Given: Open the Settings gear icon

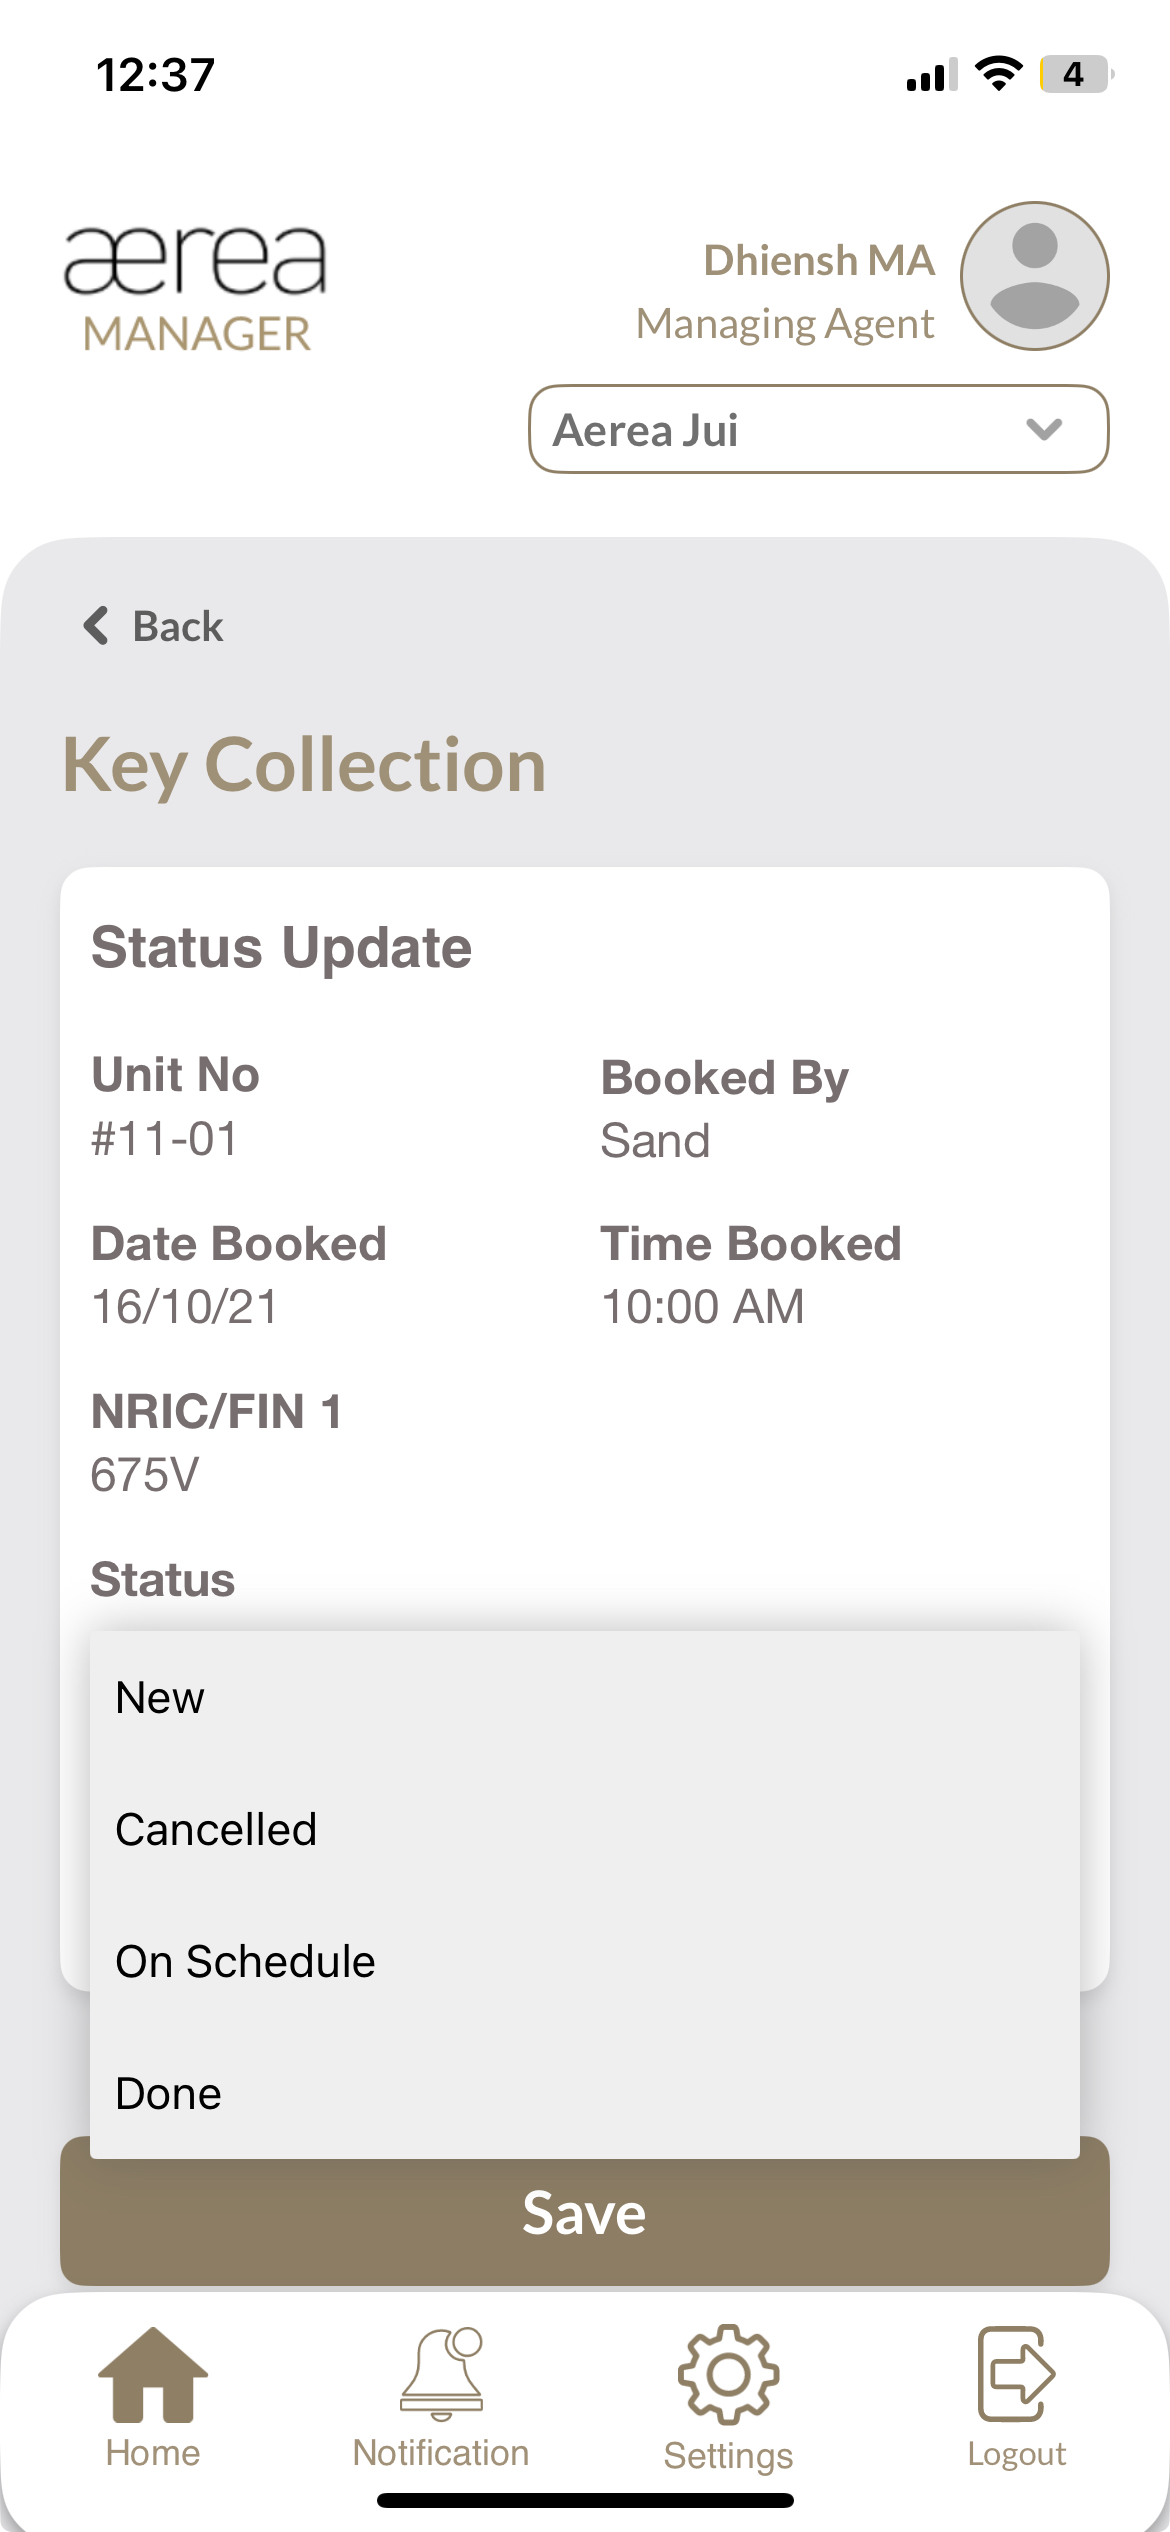Looking at the screenshot, I should [x=728, y=2375].
